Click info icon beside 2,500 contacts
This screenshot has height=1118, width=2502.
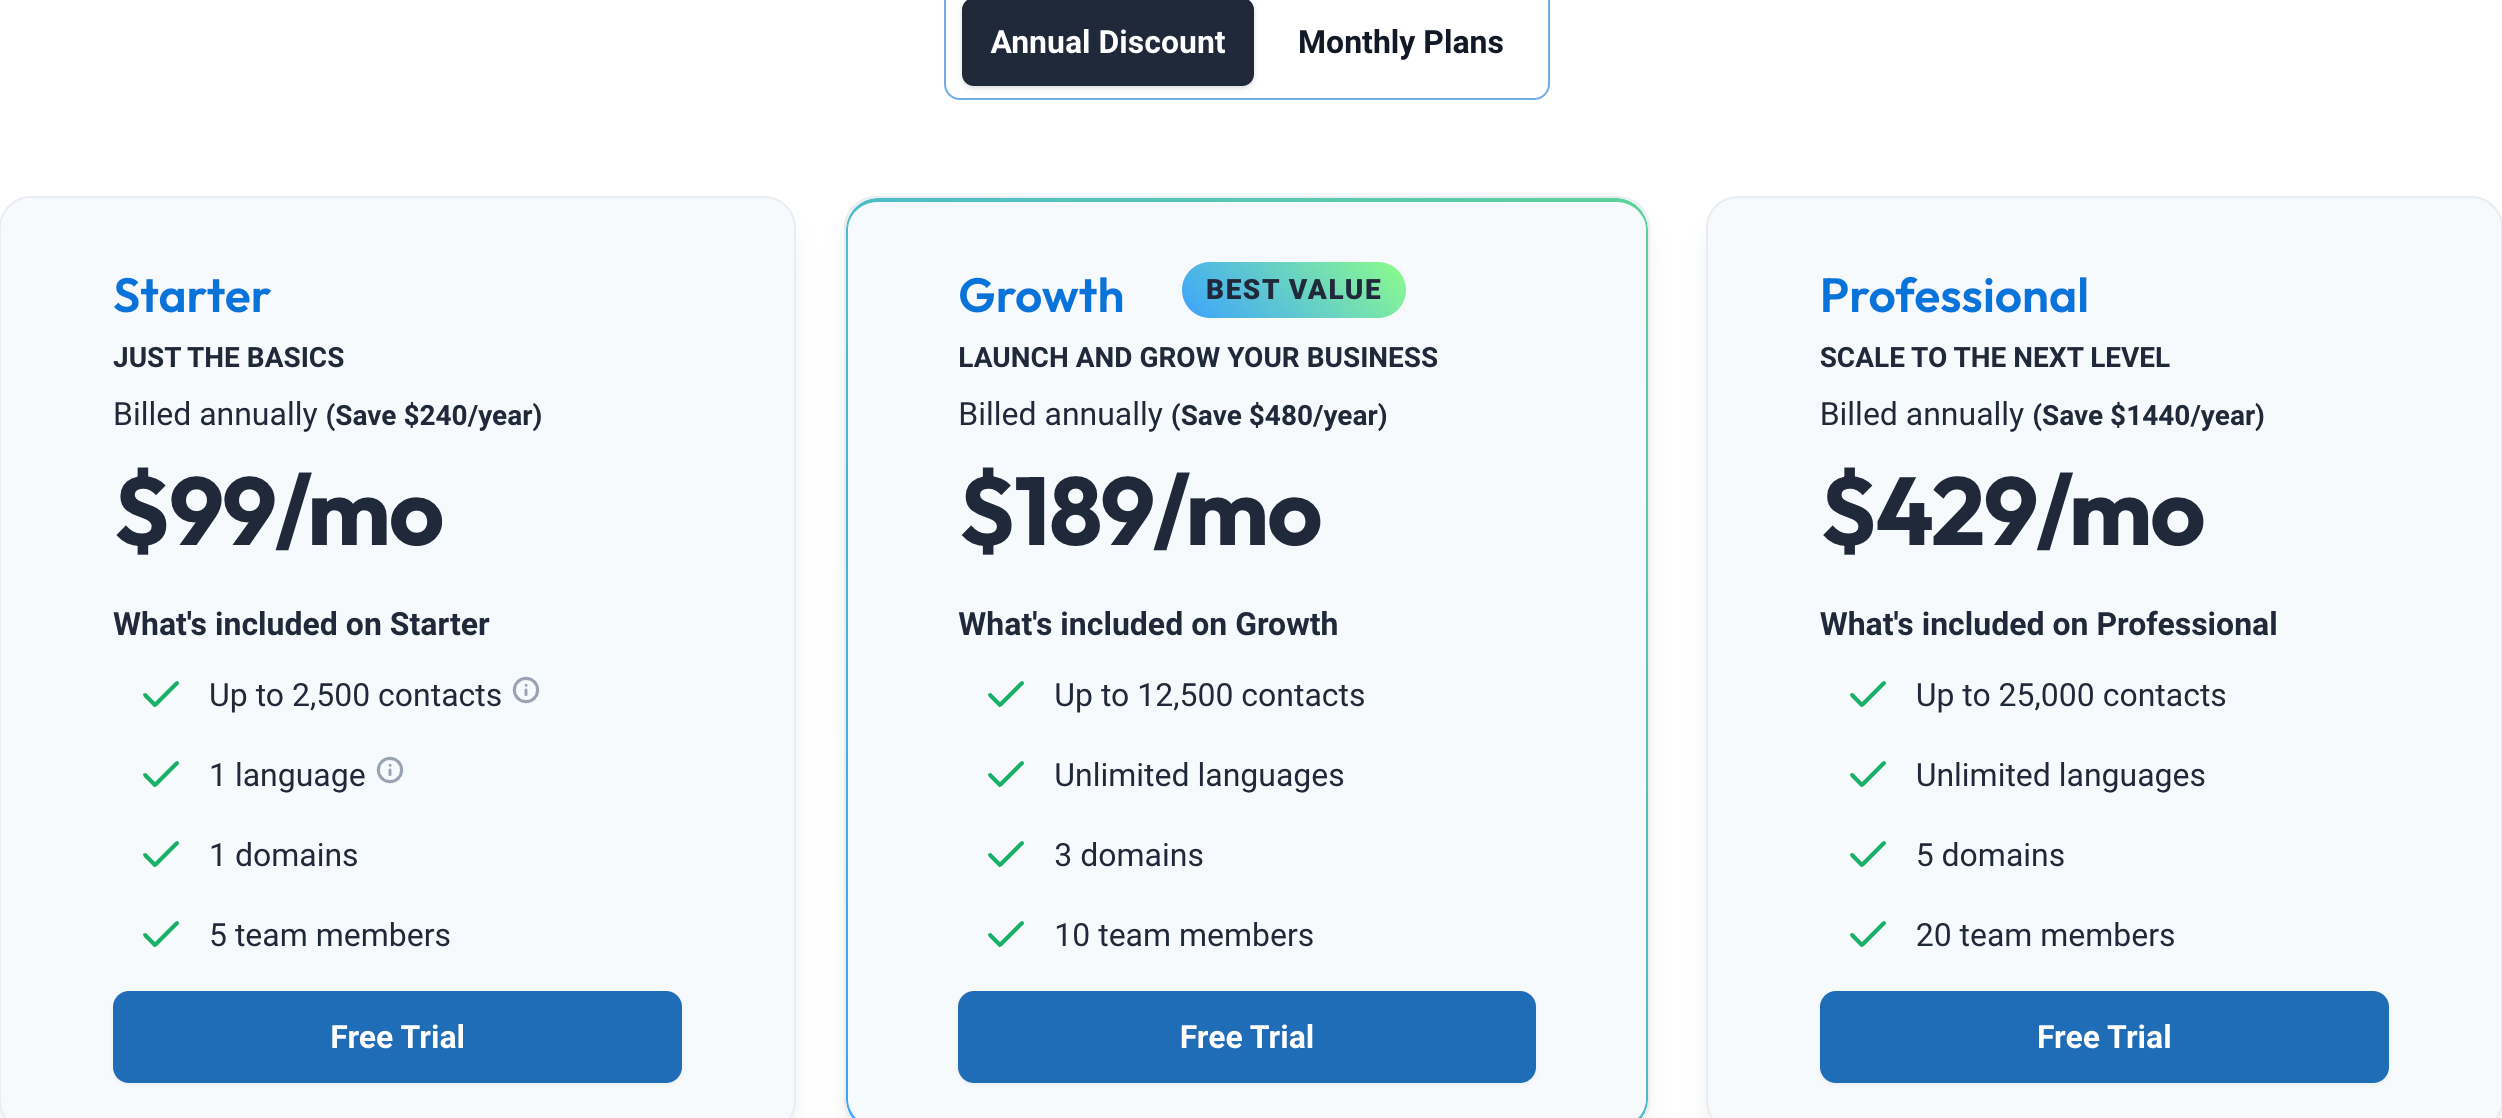(x=526, y=690)
